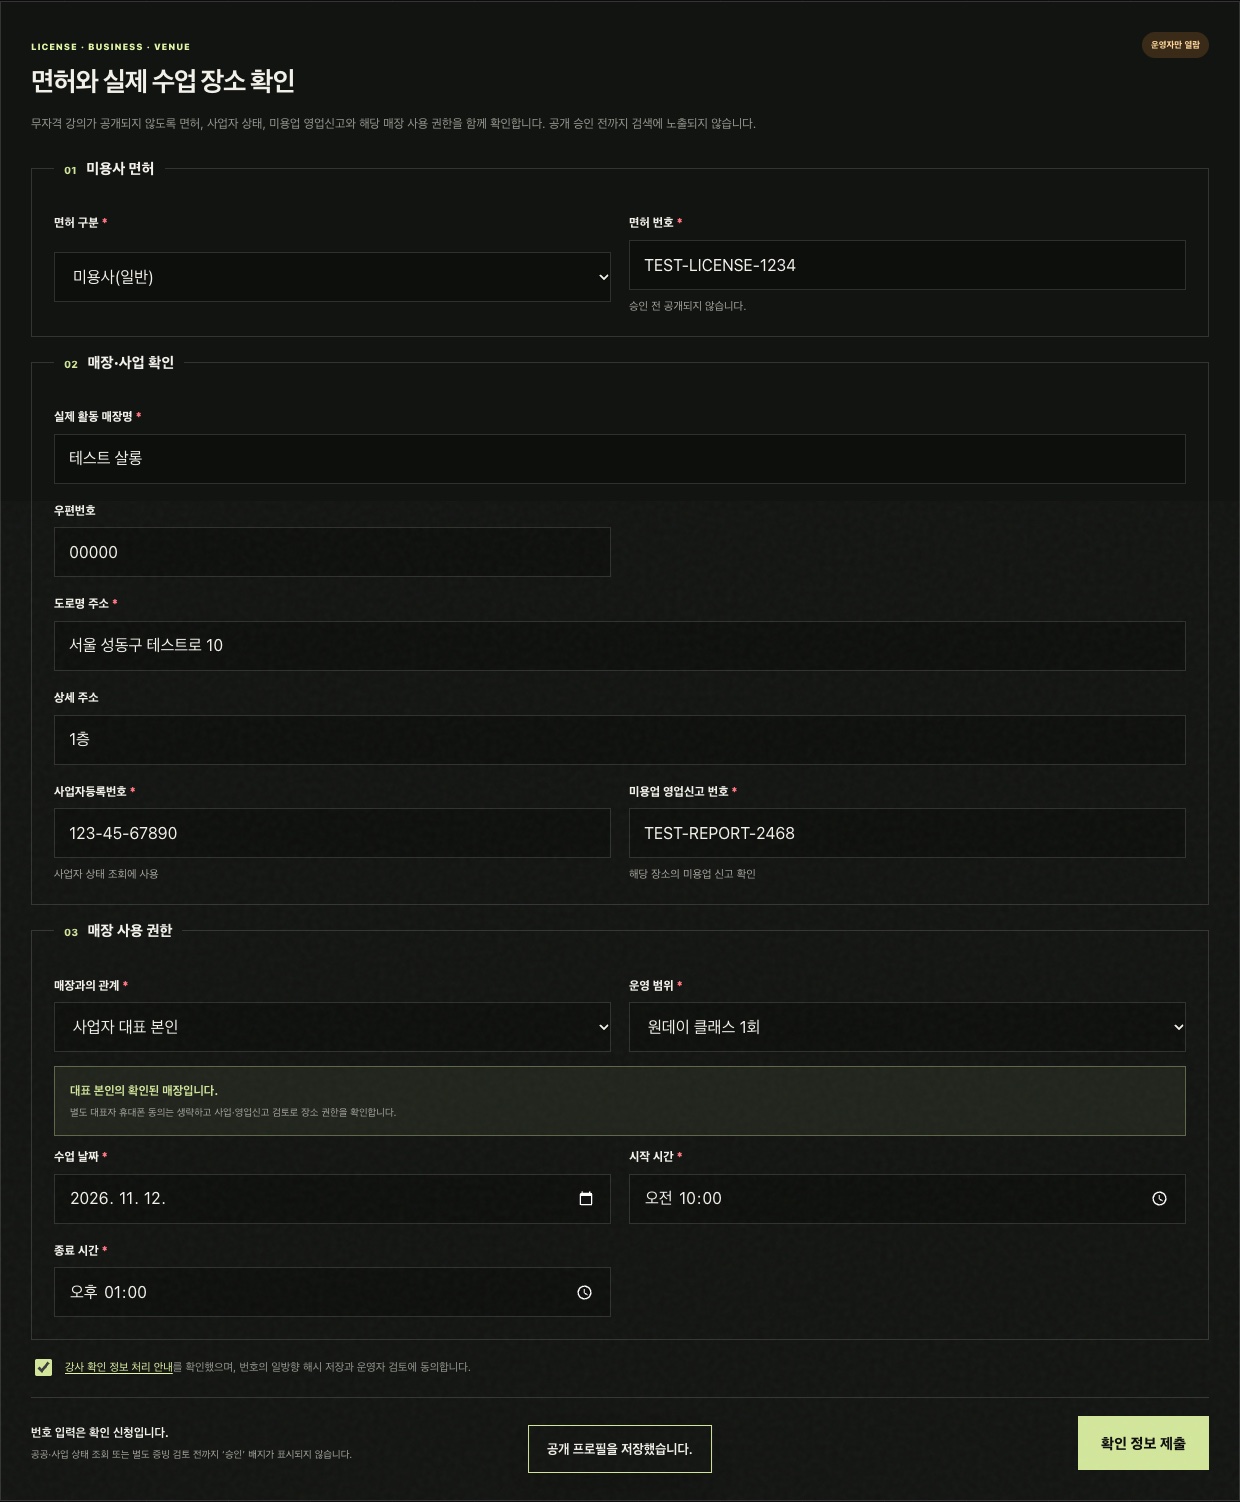Screen dimensions: 1240x1502
Task: Open the clock picker in 시작 시간 field
Action: pos(1159,1199)
